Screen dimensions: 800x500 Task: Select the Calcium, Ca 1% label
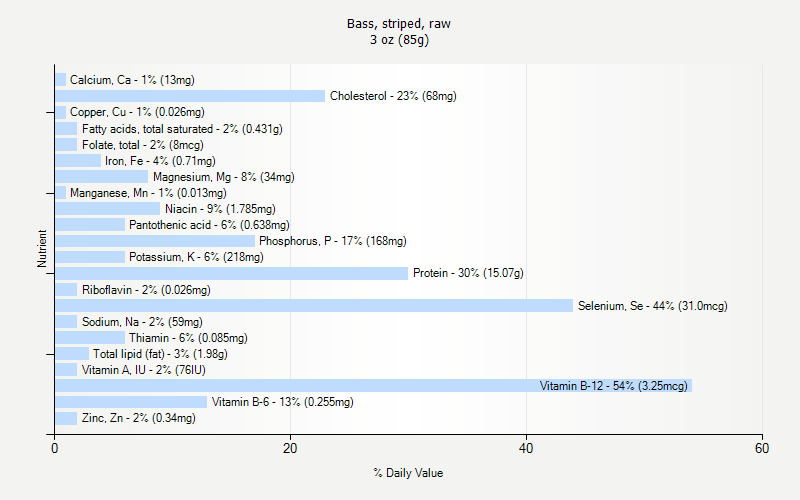(x=132, y=80)
